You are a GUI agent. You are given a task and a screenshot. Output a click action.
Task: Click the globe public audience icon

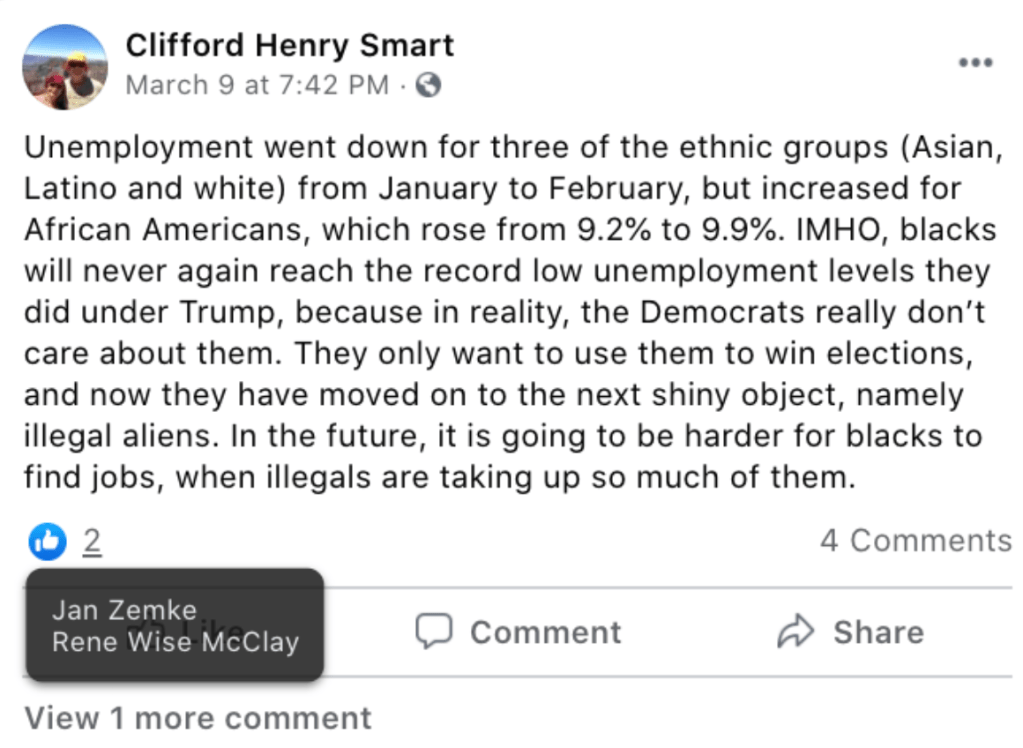tap(428, 85)
